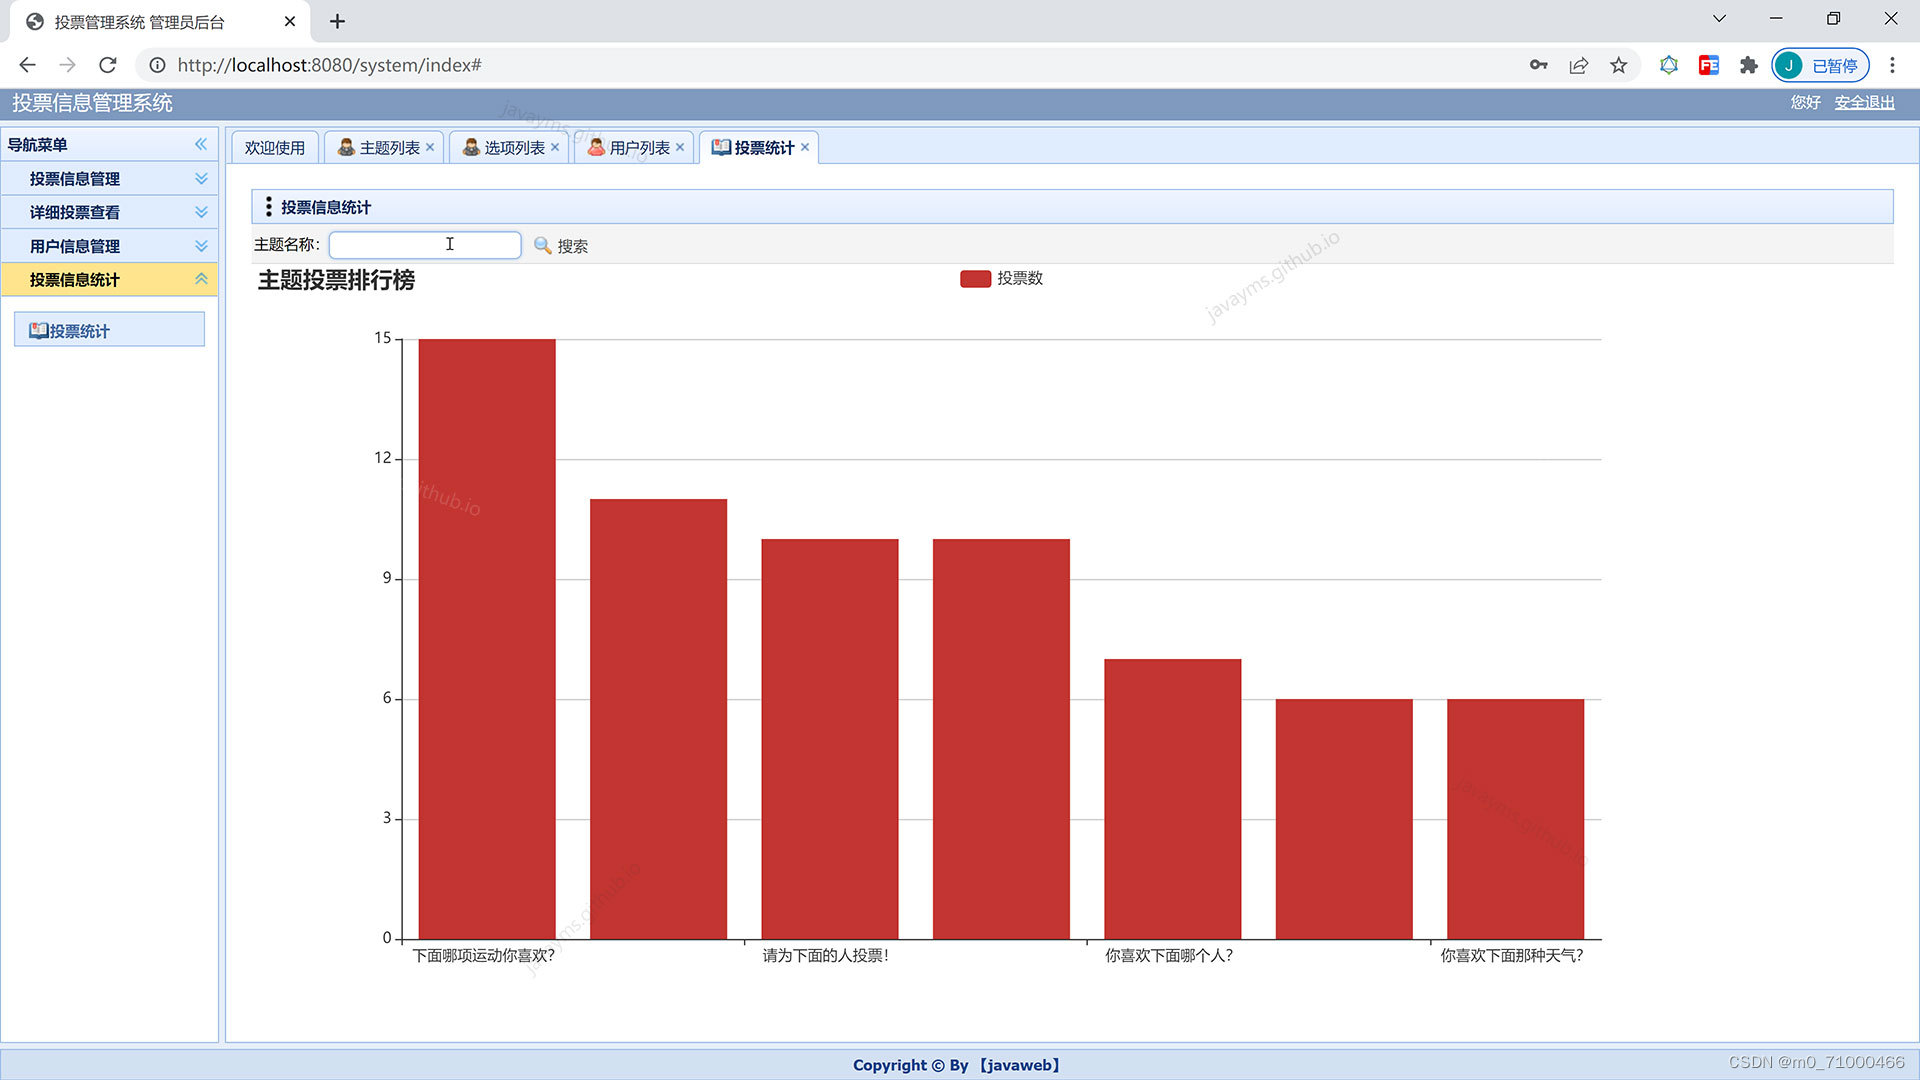Click the tallest bar 下面哪项运动你喜欢?
Viewport: 1920px width, 1080px height.
point(487,639)
